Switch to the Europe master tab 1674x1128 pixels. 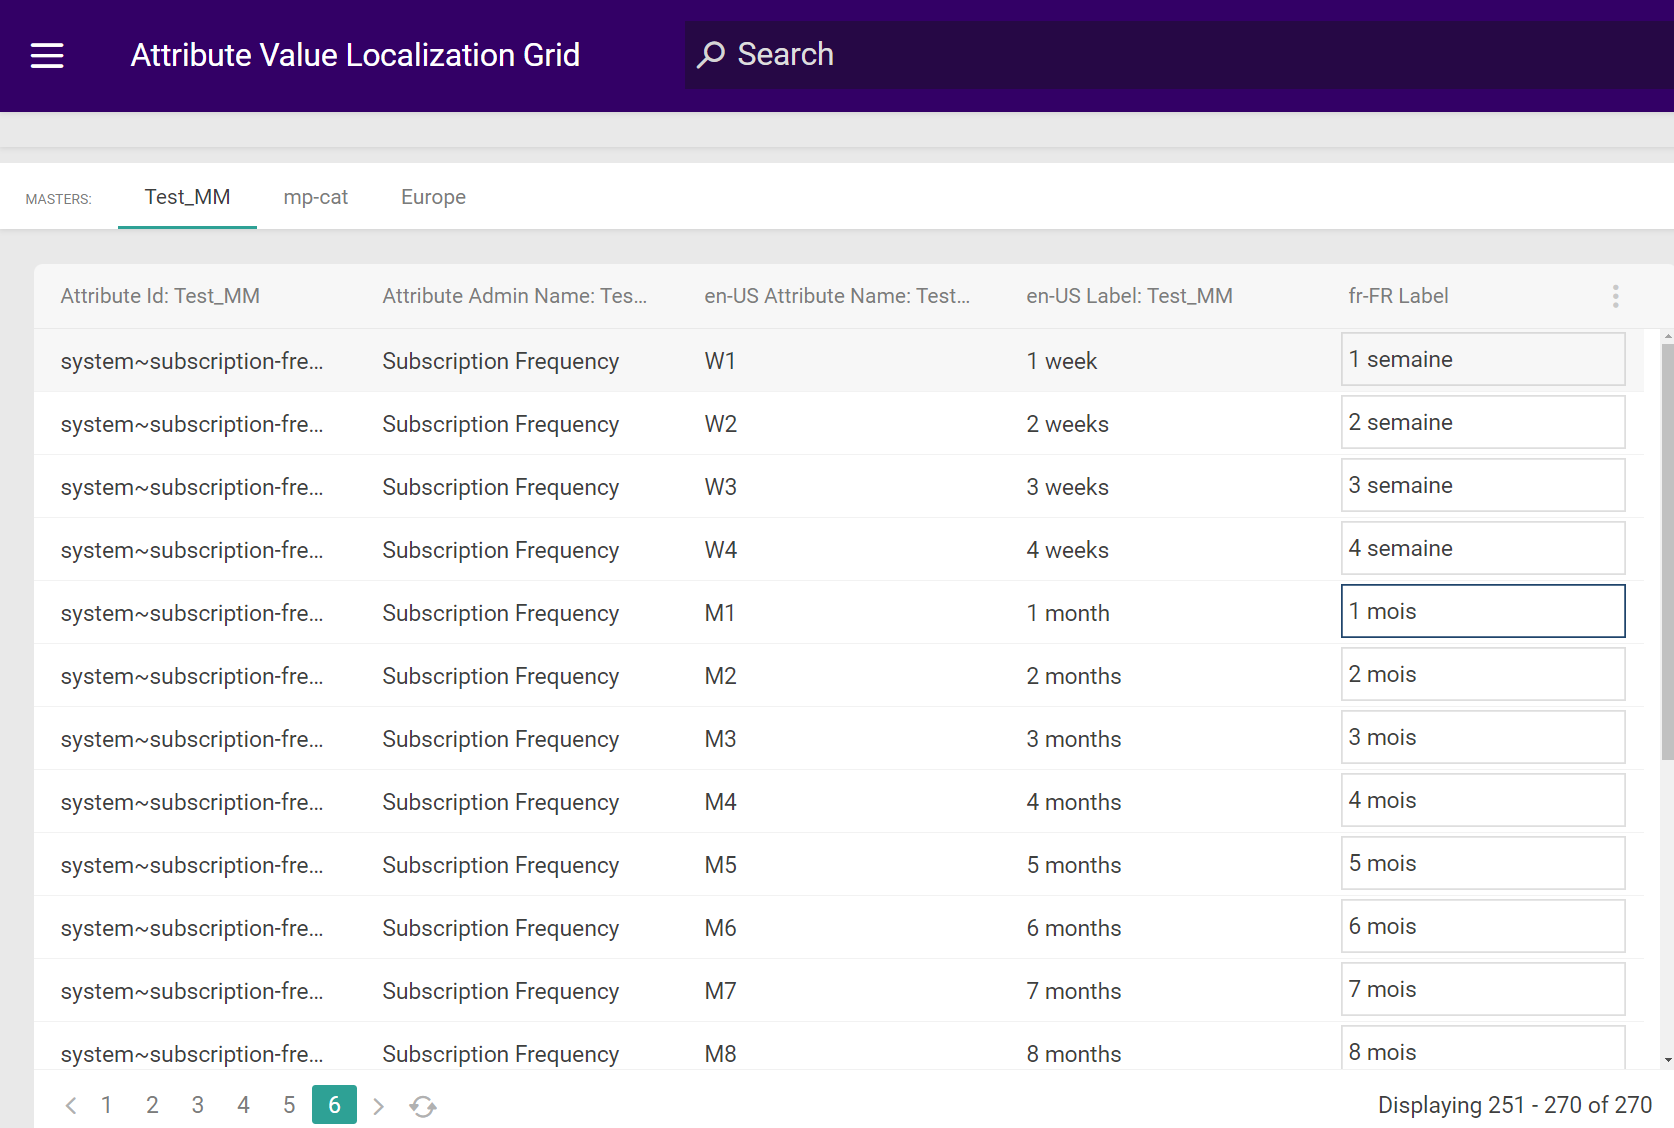pyautogui.click(x=433, y=197)
